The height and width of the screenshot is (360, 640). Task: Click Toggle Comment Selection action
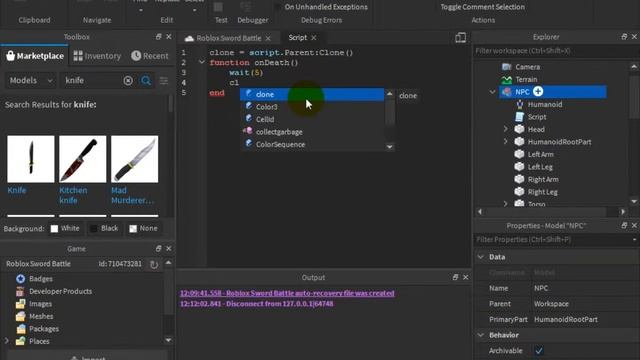click(x=482, y=7)
